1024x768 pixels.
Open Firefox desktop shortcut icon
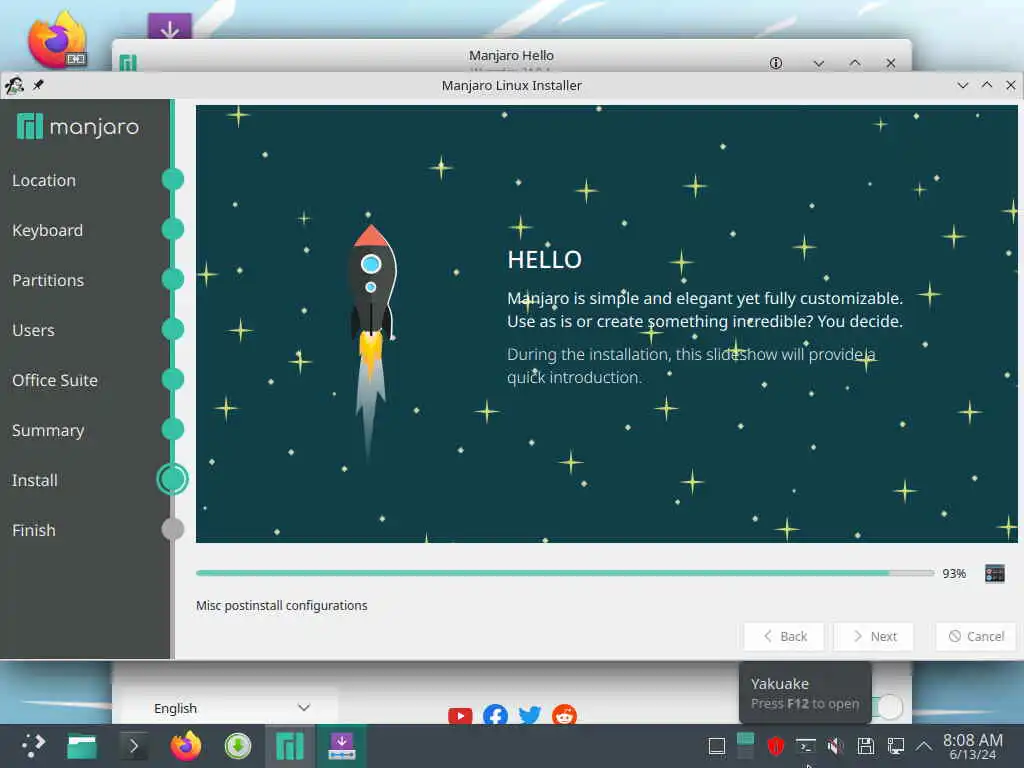coord(57,39)
